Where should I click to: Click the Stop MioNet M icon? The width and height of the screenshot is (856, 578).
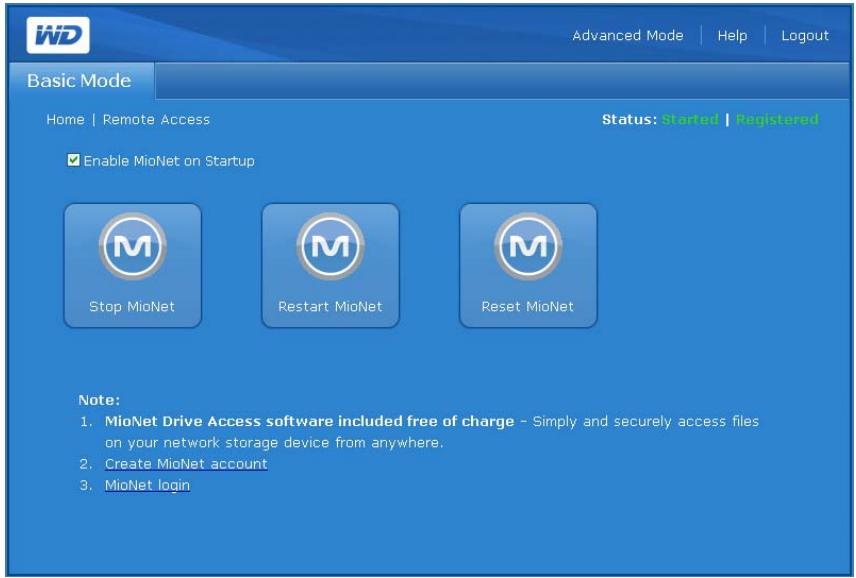click(x=133, y=246)
